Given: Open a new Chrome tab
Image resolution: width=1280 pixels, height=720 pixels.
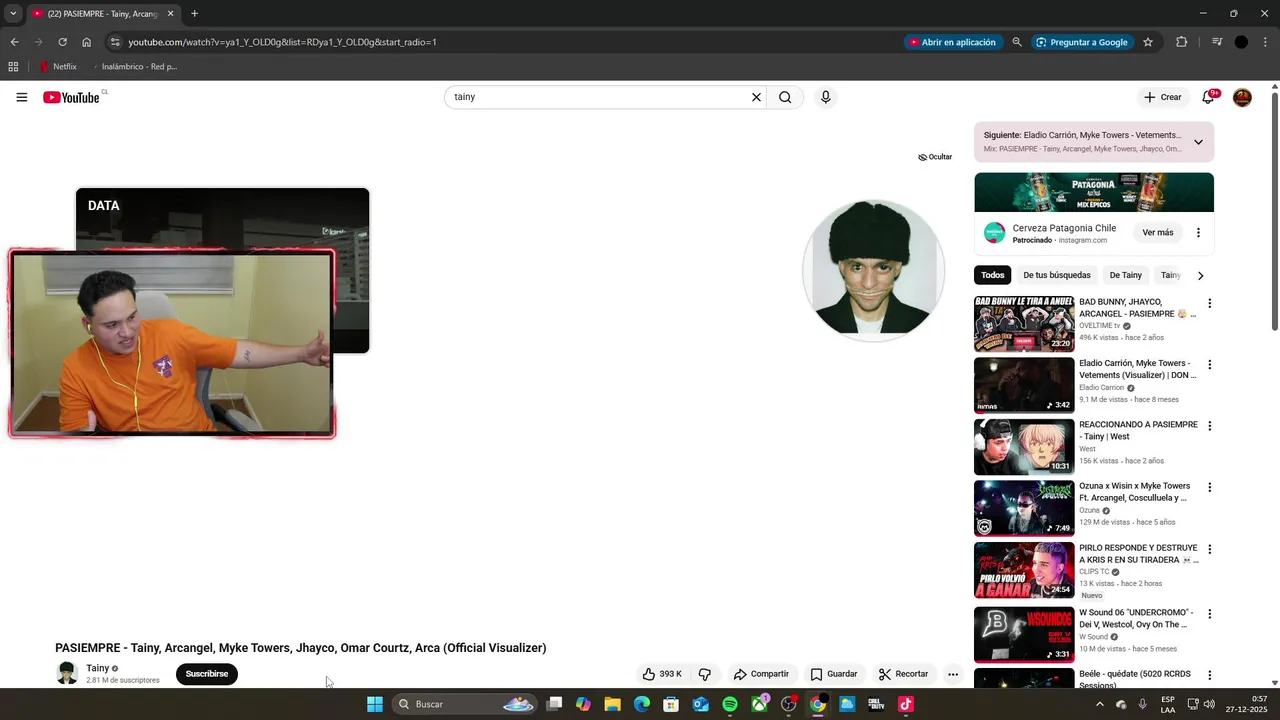Looking at the screenshot, I should tap(194, 14).
